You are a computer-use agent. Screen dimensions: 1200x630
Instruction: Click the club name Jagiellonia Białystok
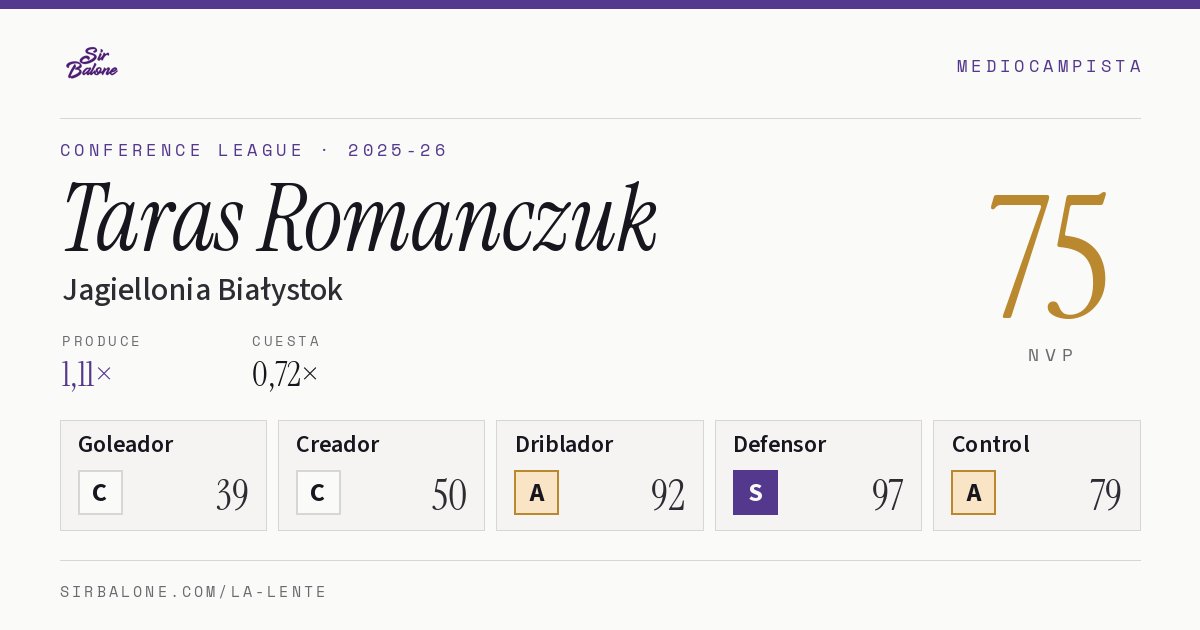(202, 290)
